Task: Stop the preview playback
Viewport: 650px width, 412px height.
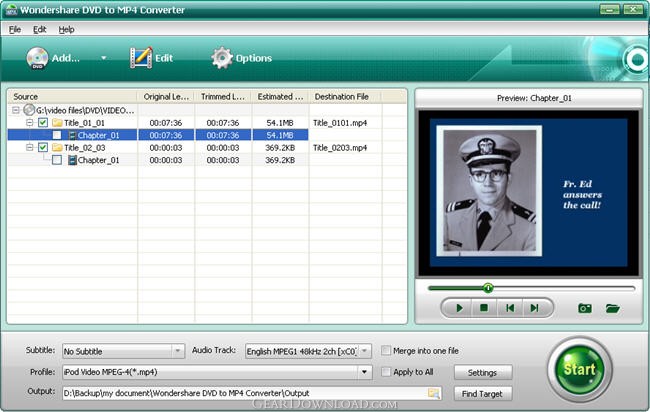Action: (484, 308)
